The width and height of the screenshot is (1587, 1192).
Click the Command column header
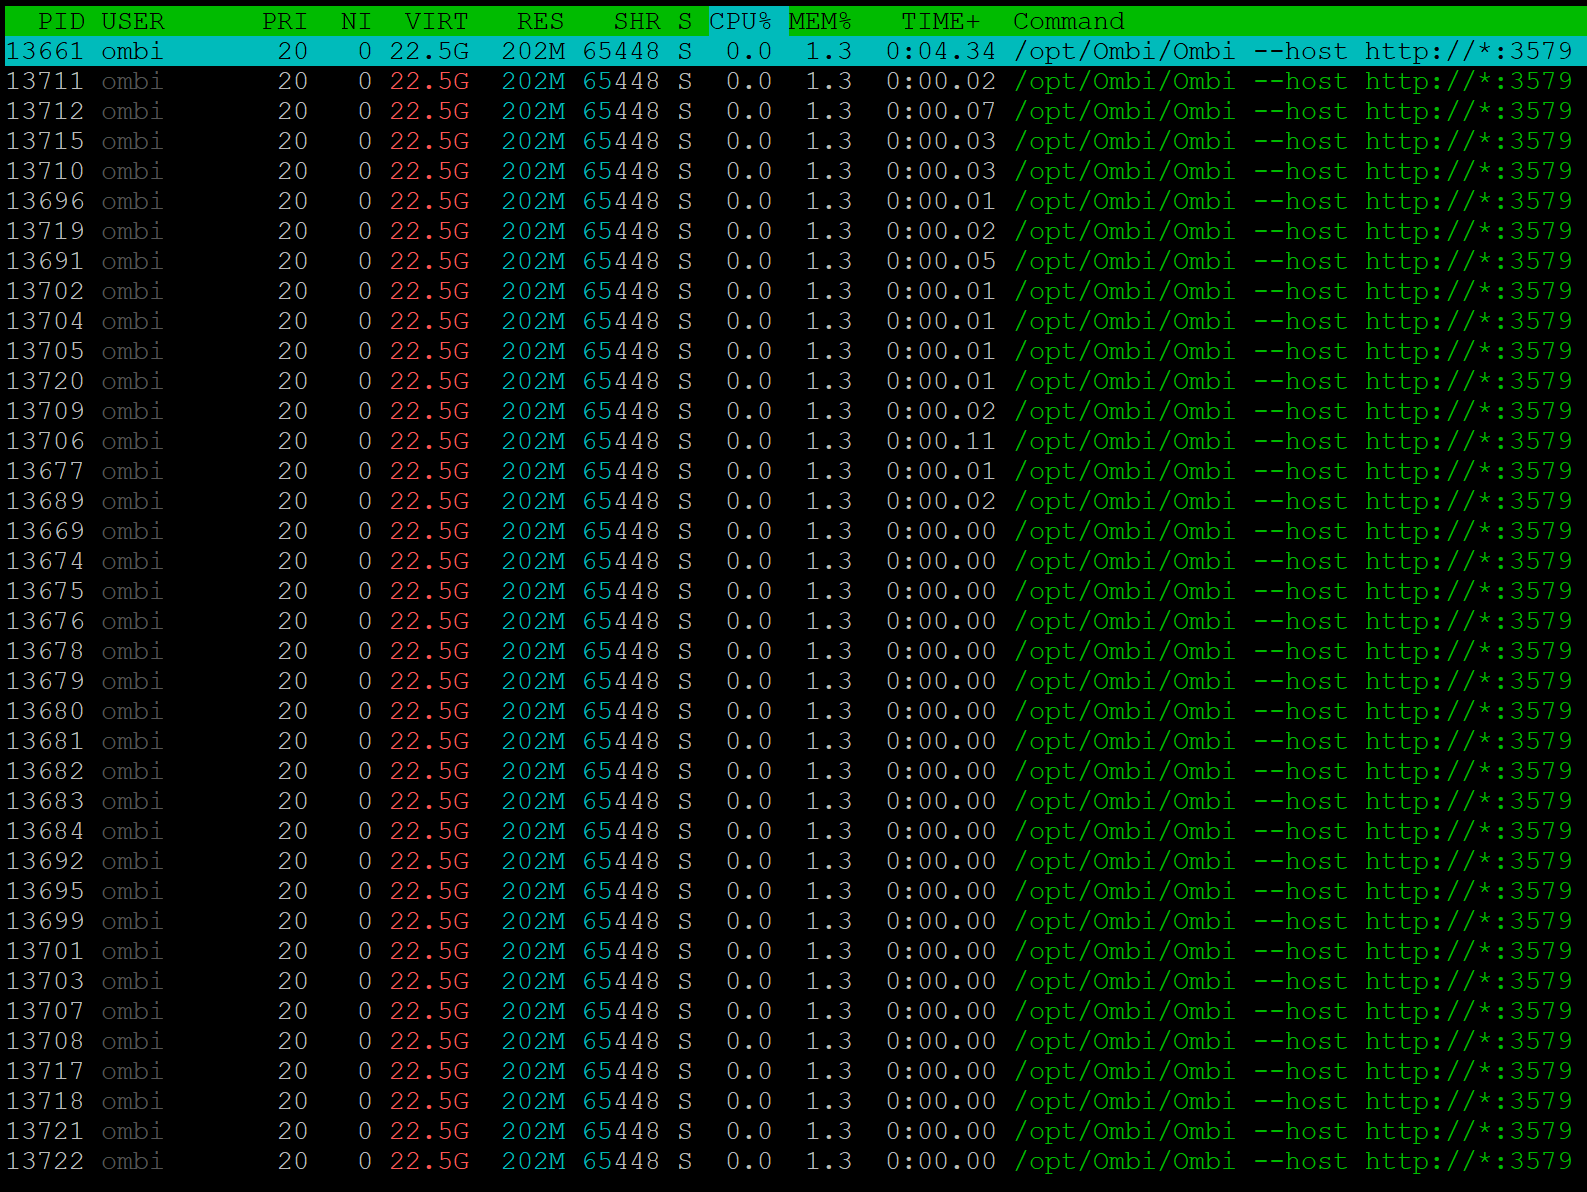(x=1069, y=21)
